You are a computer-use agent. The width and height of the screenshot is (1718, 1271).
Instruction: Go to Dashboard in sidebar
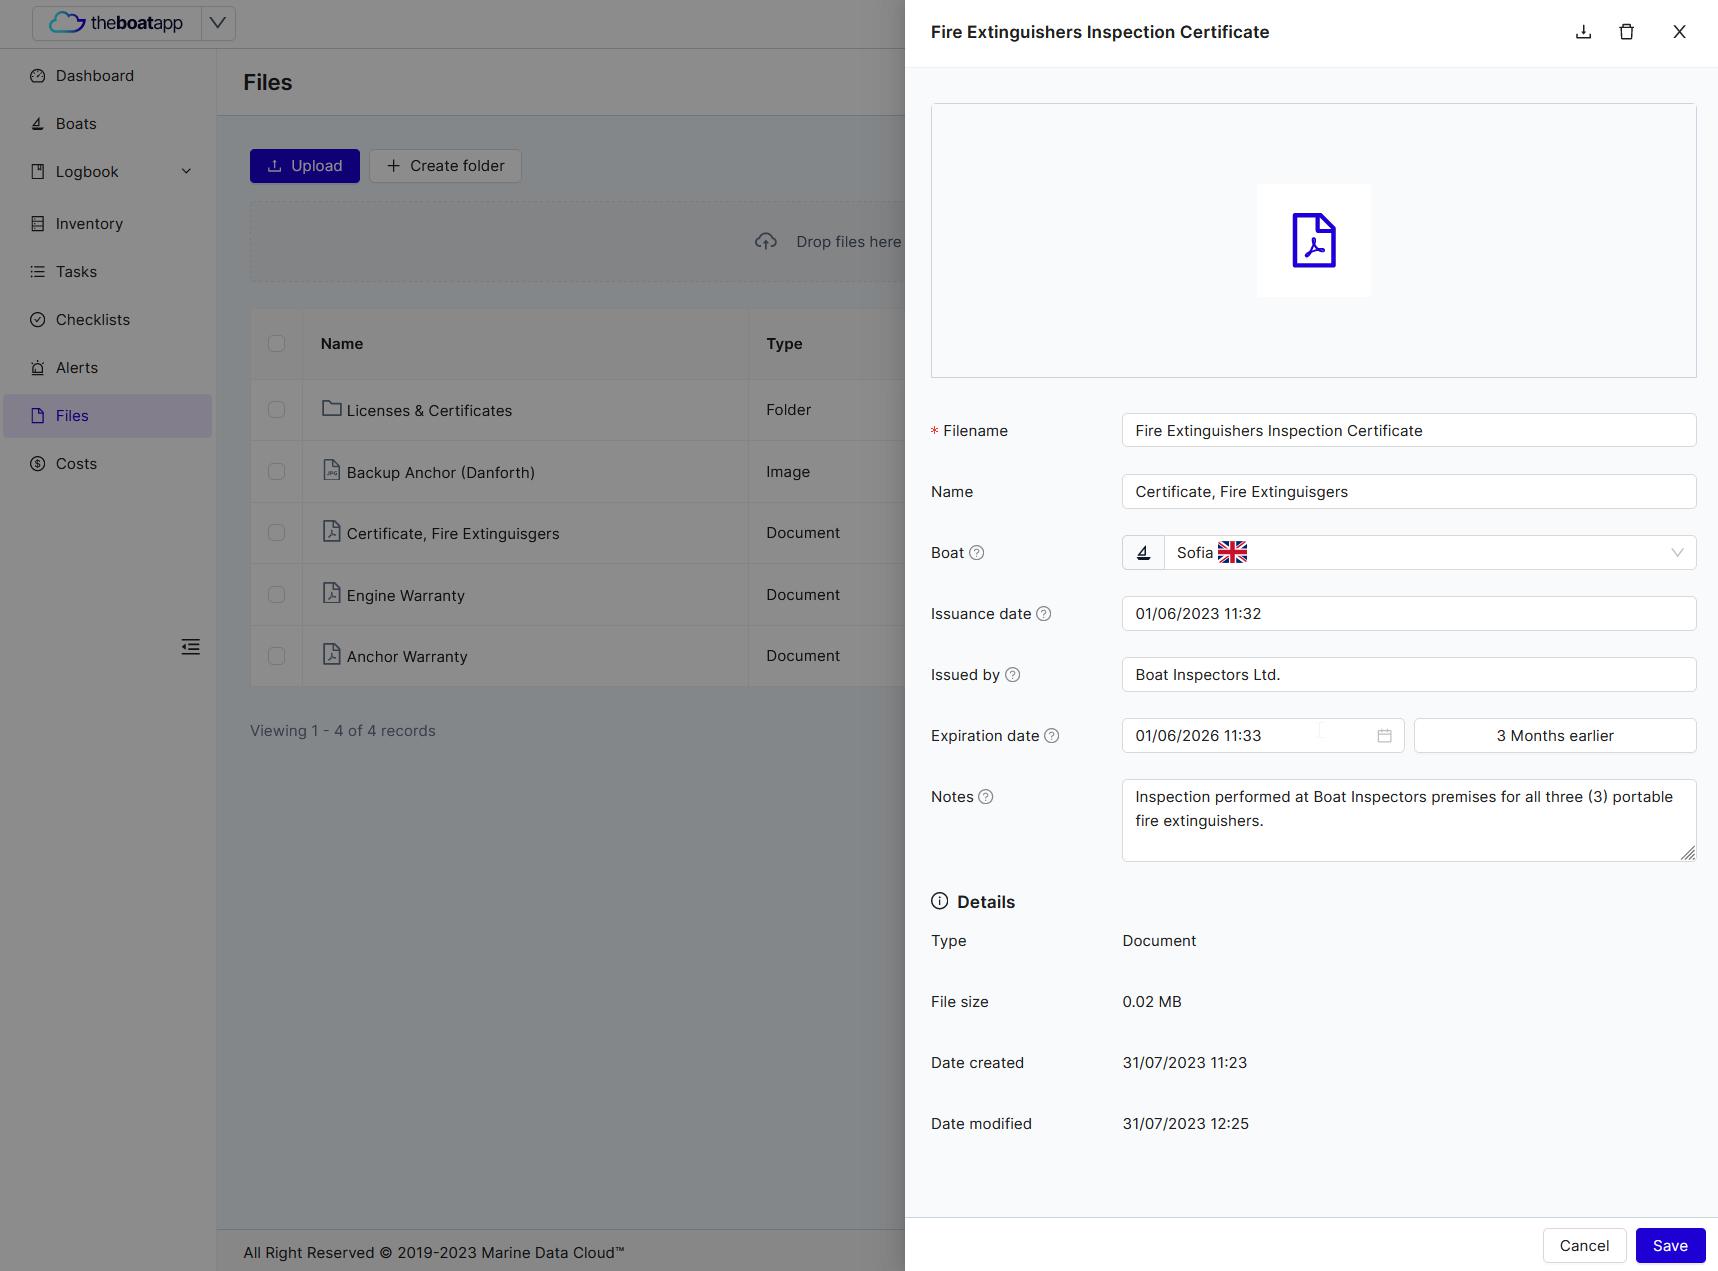tap(108, 76)
